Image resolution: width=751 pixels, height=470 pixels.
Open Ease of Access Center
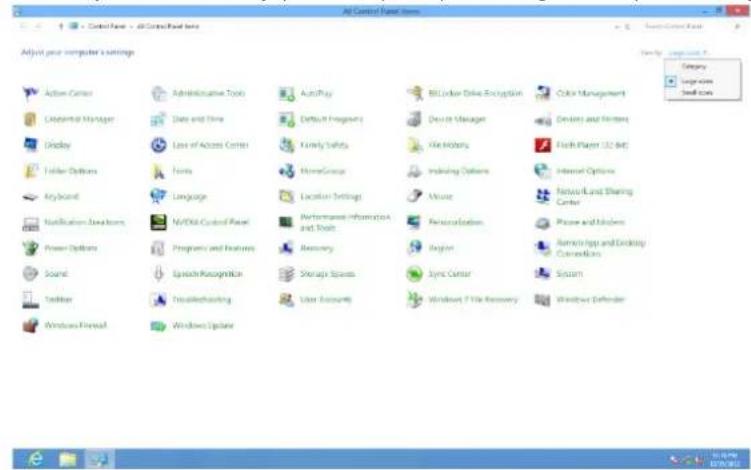click(200, 145)
